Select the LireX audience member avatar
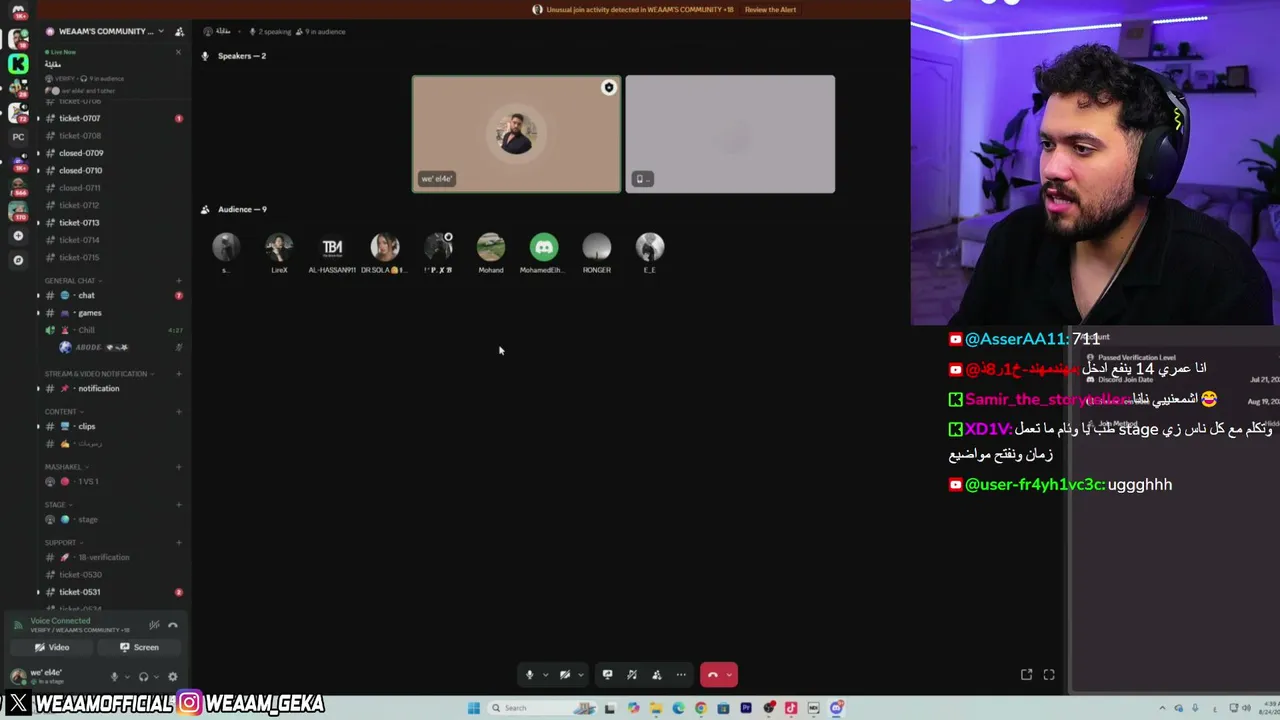Viewport: 1280px width, 720px height. click(x=279, y=247)
